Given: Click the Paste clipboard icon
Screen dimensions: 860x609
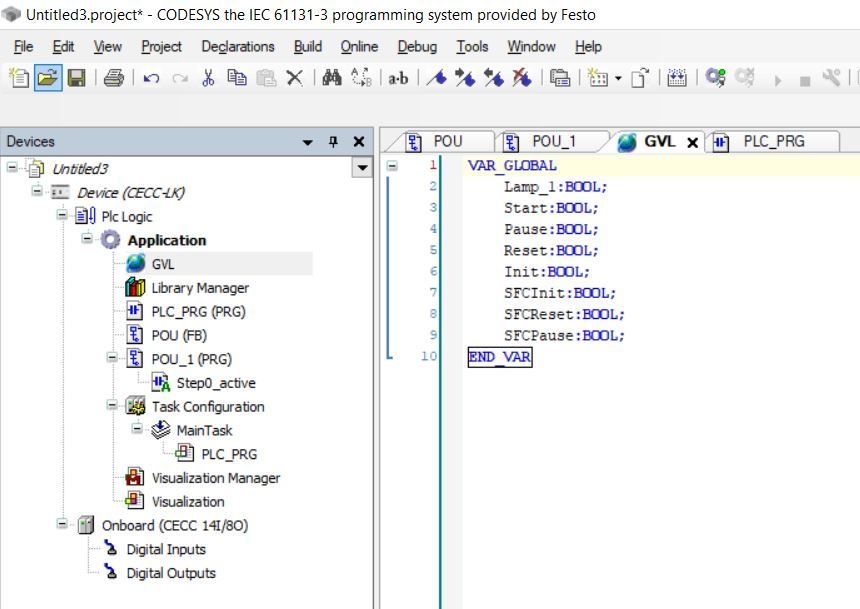Looking at the screenshot, I should tap(267, 78).
